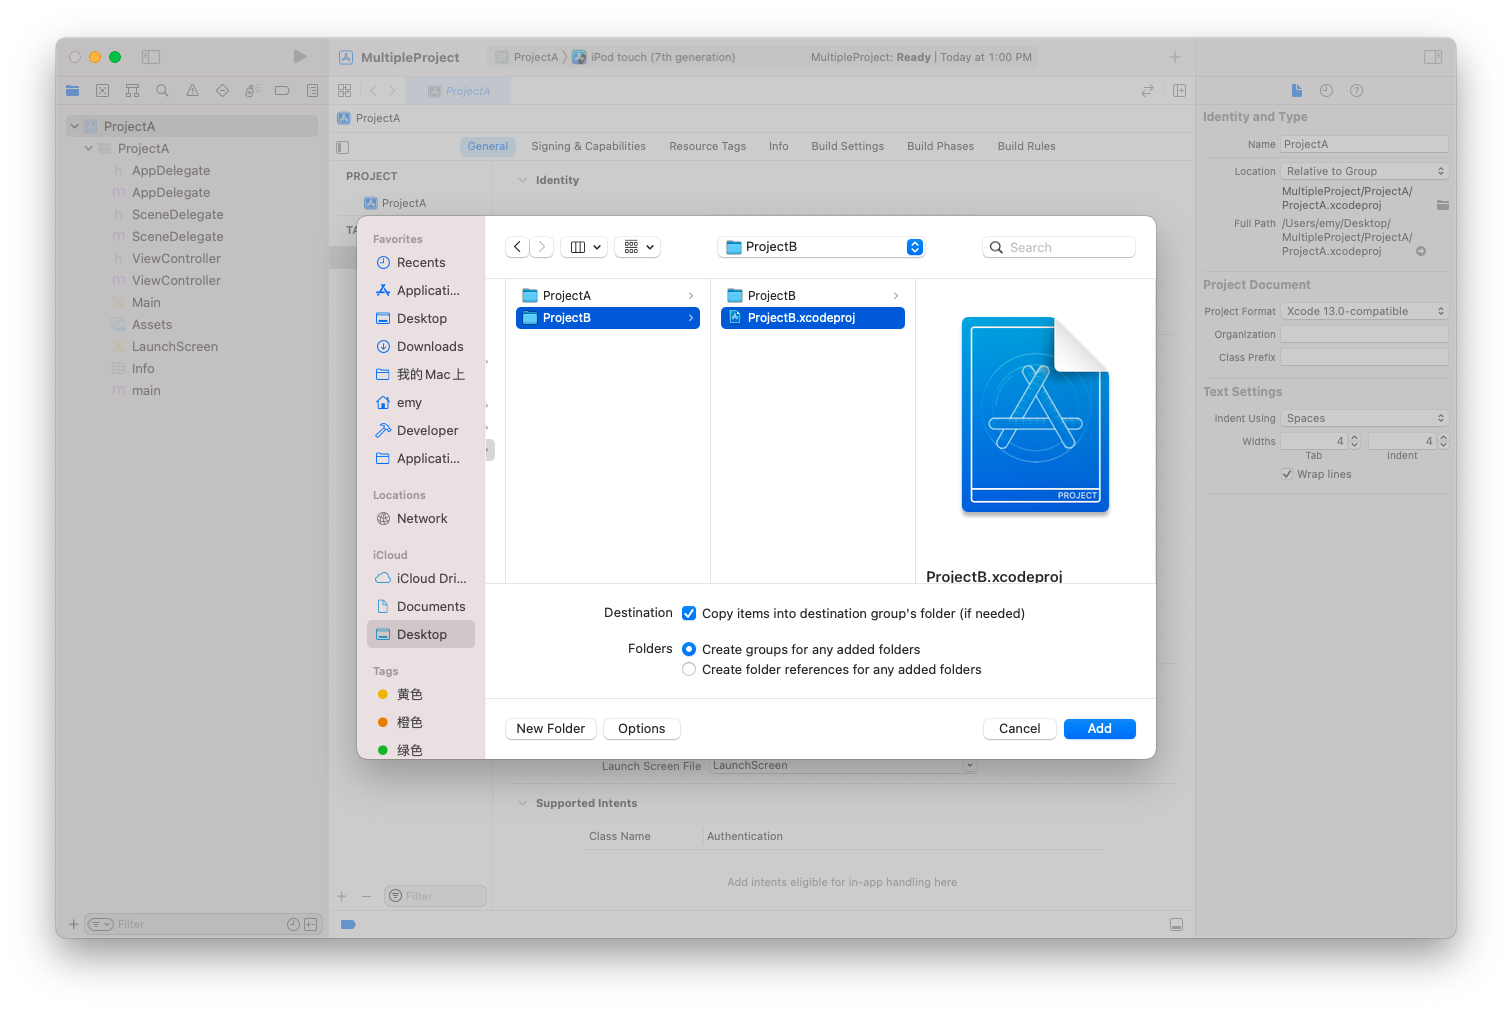Show the Quick Help inspector icon
Viewport: 1512px width, 1012px height.
coord(1356,90)
